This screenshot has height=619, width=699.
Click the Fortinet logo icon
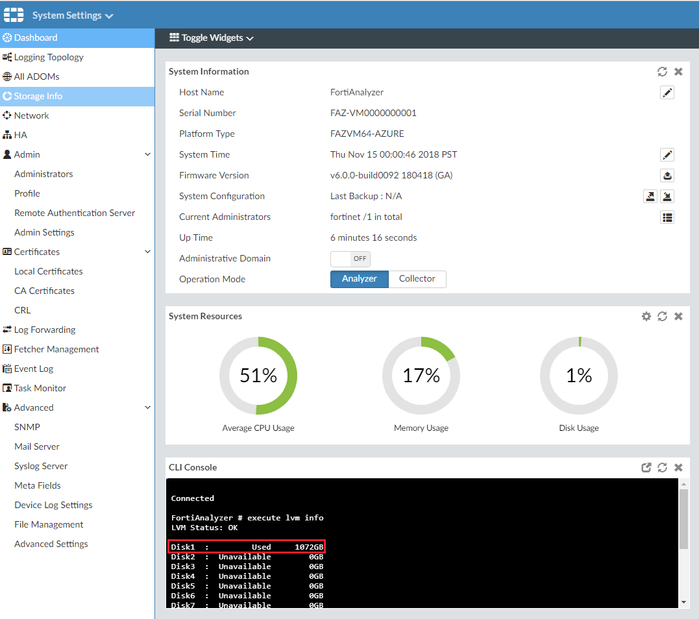14,15
